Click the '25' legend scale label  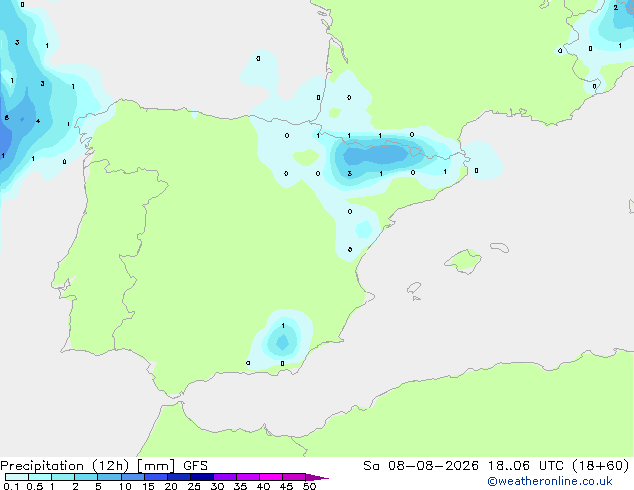pyautogui.click(x=194, y=486)
